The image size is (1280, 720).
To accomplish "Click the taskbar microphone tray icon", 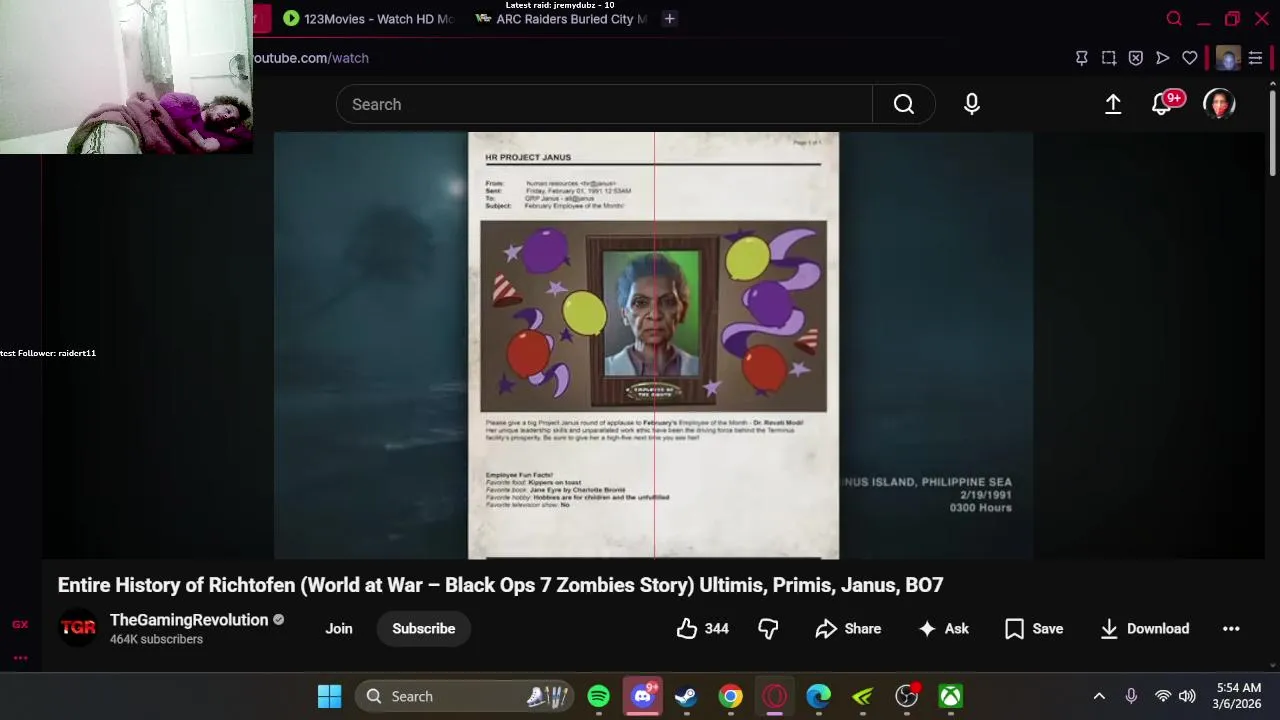I will 1131,696.
